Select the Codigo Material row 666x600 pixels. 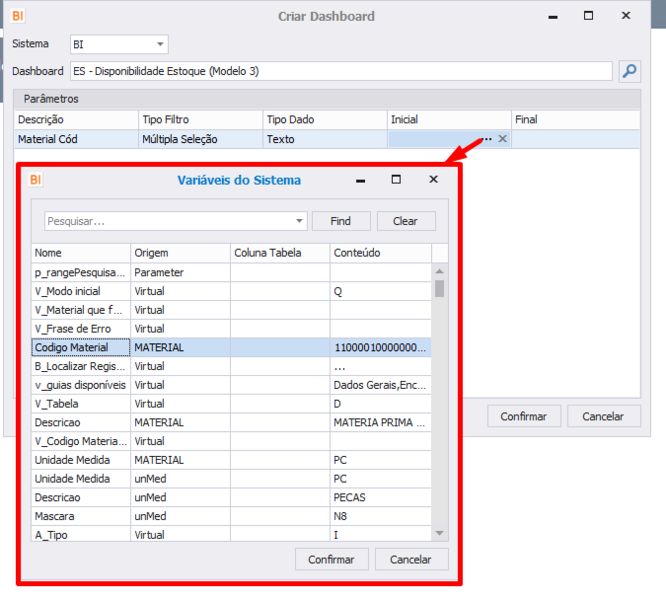pyautogui.click(x=231, y=347)
